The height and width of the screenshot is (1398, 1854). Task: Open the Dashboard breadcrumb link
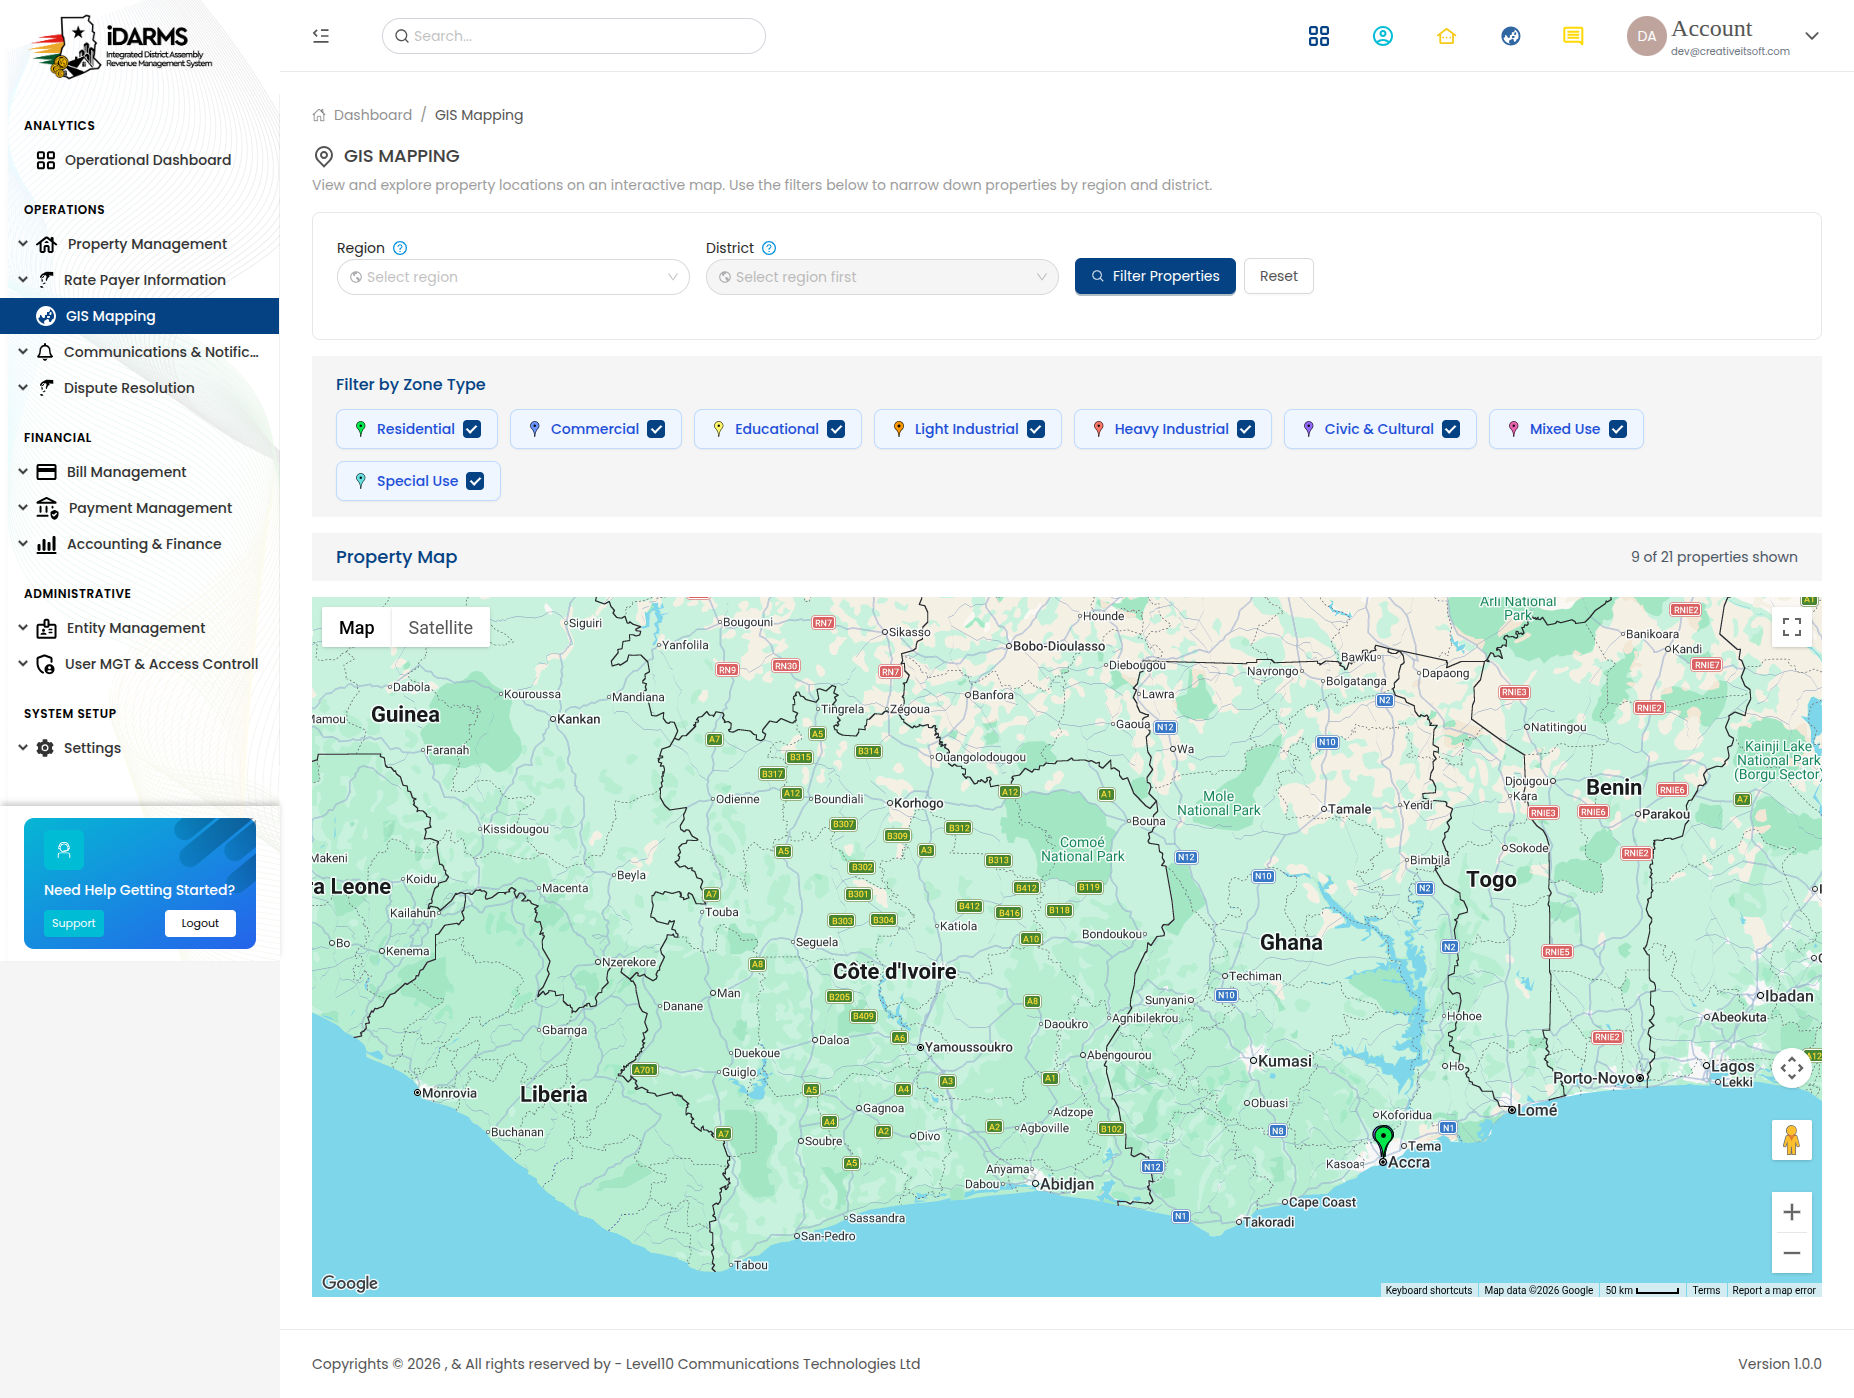coord(373,115)
